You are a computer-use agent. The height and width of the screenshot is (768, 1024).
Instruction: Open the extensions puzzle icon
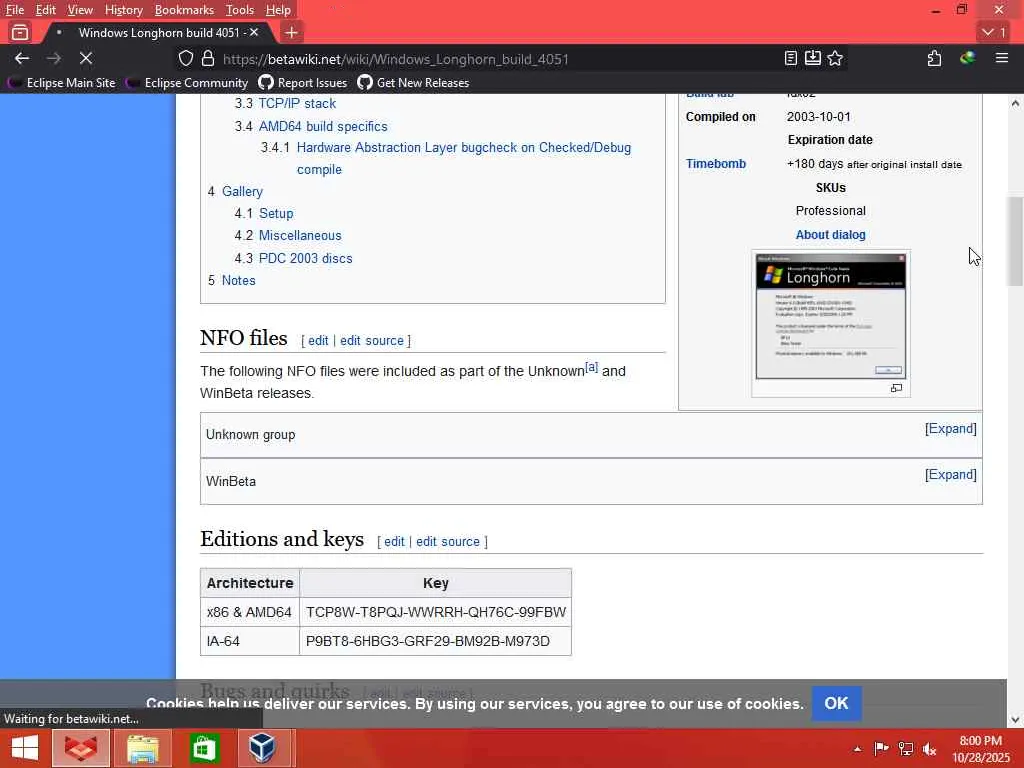click(x=935, y=59)
